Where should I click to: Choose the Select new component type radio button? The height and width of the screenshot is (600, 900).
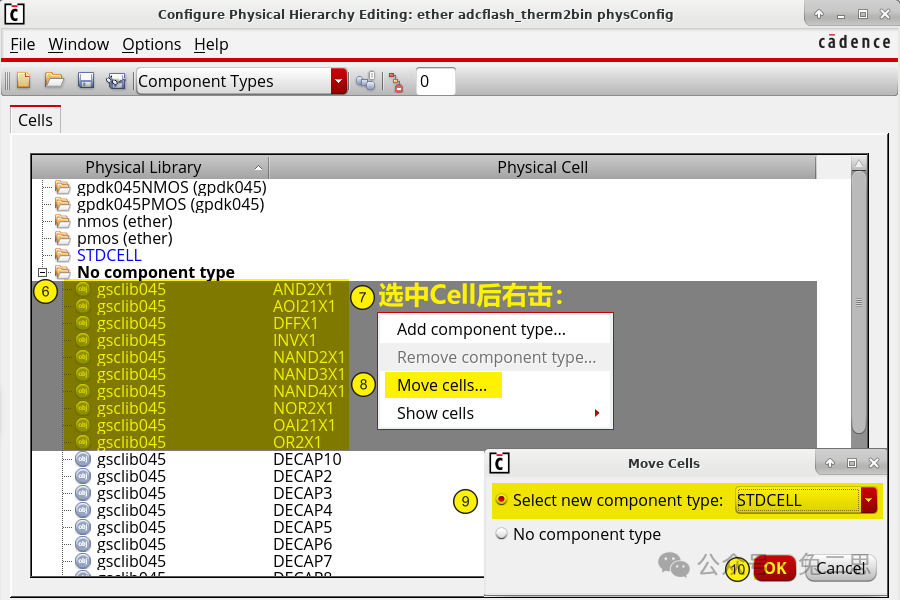click(x=502, y=500)
